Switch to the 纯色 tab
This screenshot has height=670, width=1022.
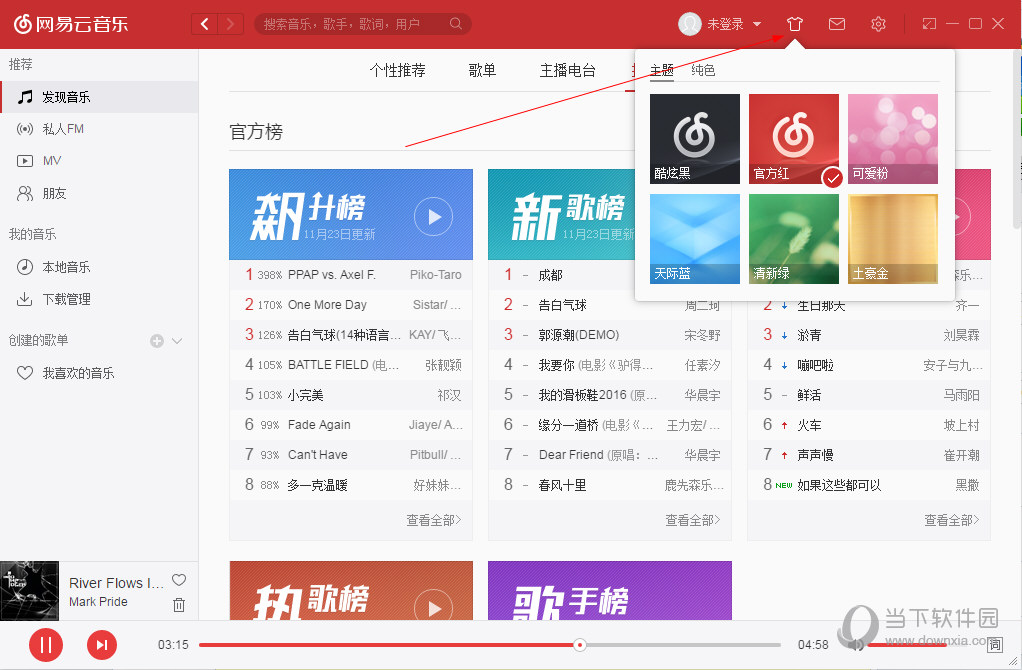point(703,70)
